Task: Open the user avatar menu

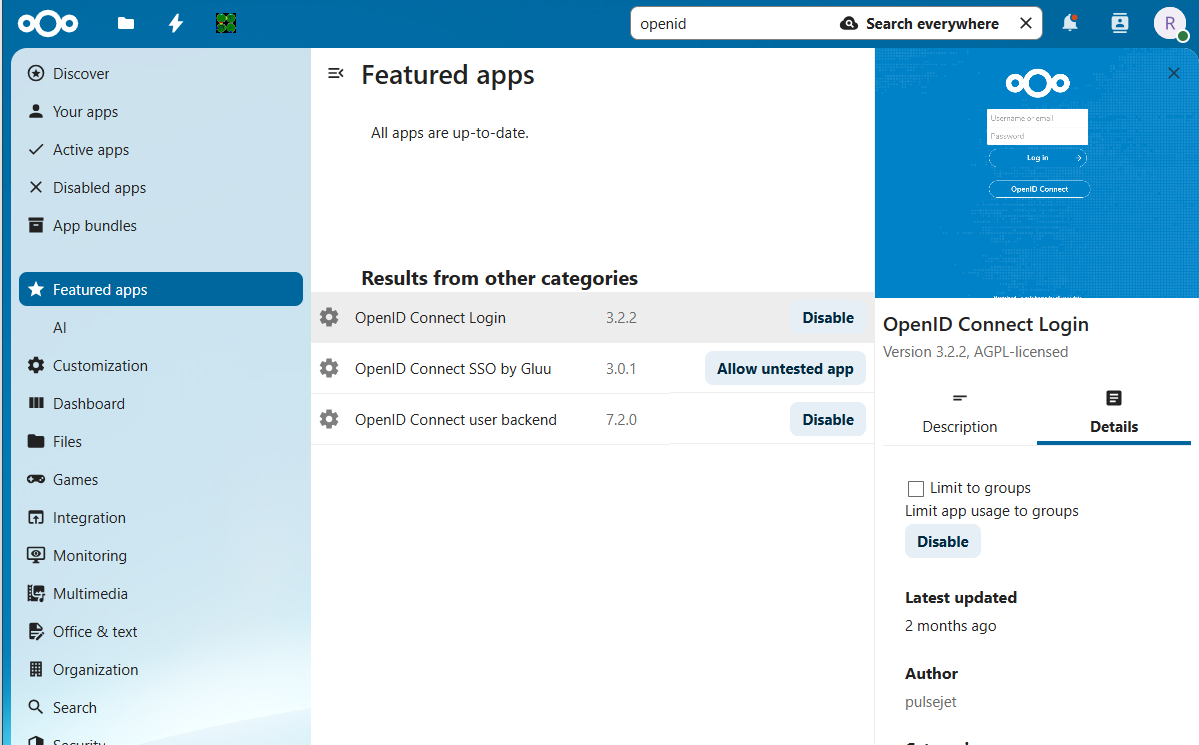Action: tap(1169, 23)
